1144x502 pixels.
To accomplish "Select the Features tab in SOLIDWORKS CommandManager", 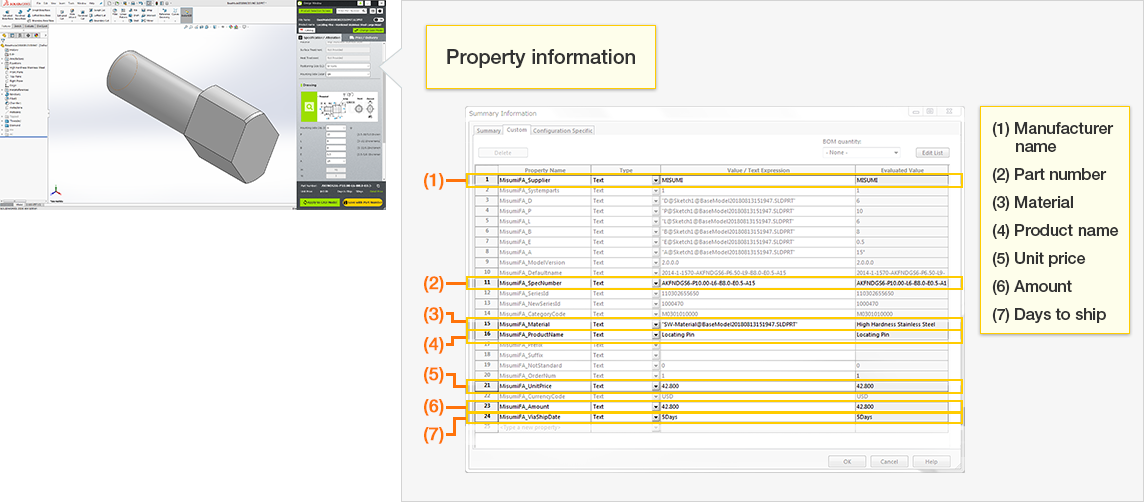I will (6, 26).
